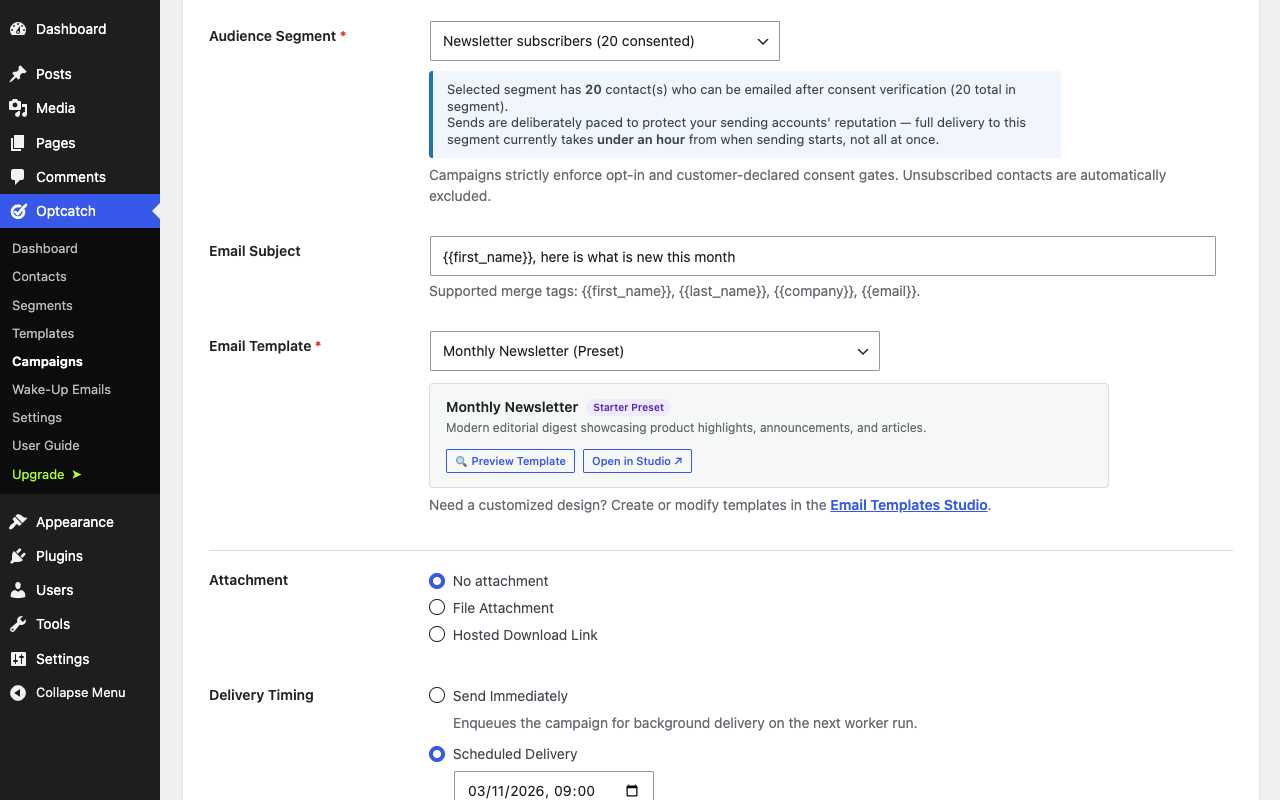1280x800 pixels.
Task: Click the Media library icon
Action: [x=18, y=108]
